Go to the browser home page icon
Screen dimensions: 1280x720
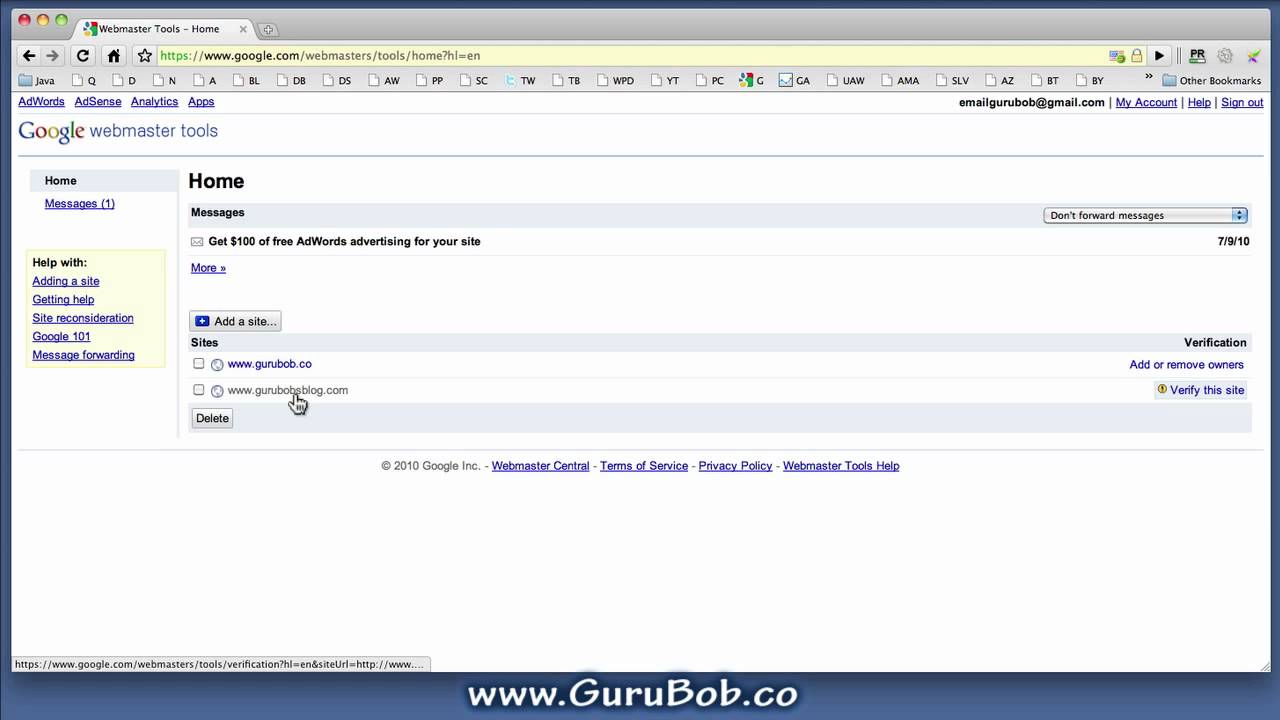pos(114,56)
